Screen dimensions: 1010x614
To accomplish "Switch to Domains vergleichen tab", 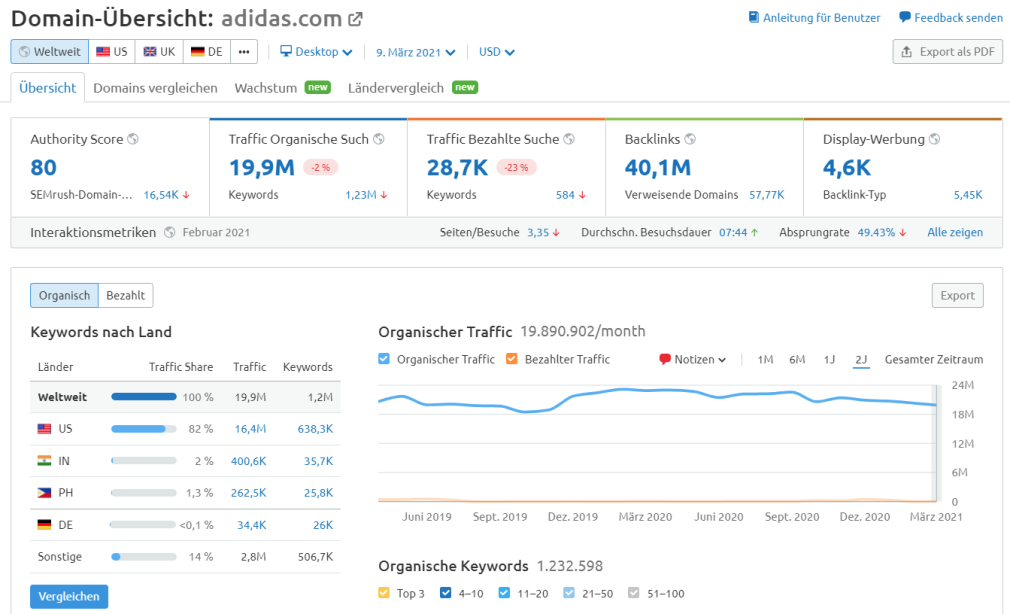I will [x=155, y=88].
